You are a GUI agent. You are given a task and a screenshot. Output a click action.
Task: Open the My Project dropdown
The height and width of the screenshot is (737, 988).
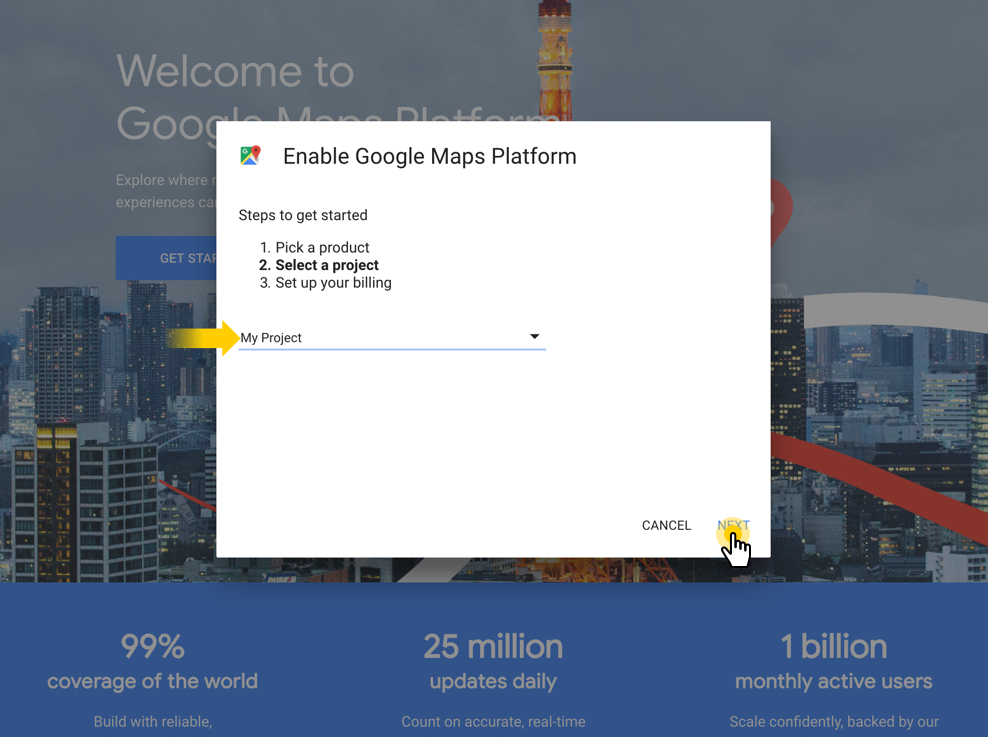392,338
